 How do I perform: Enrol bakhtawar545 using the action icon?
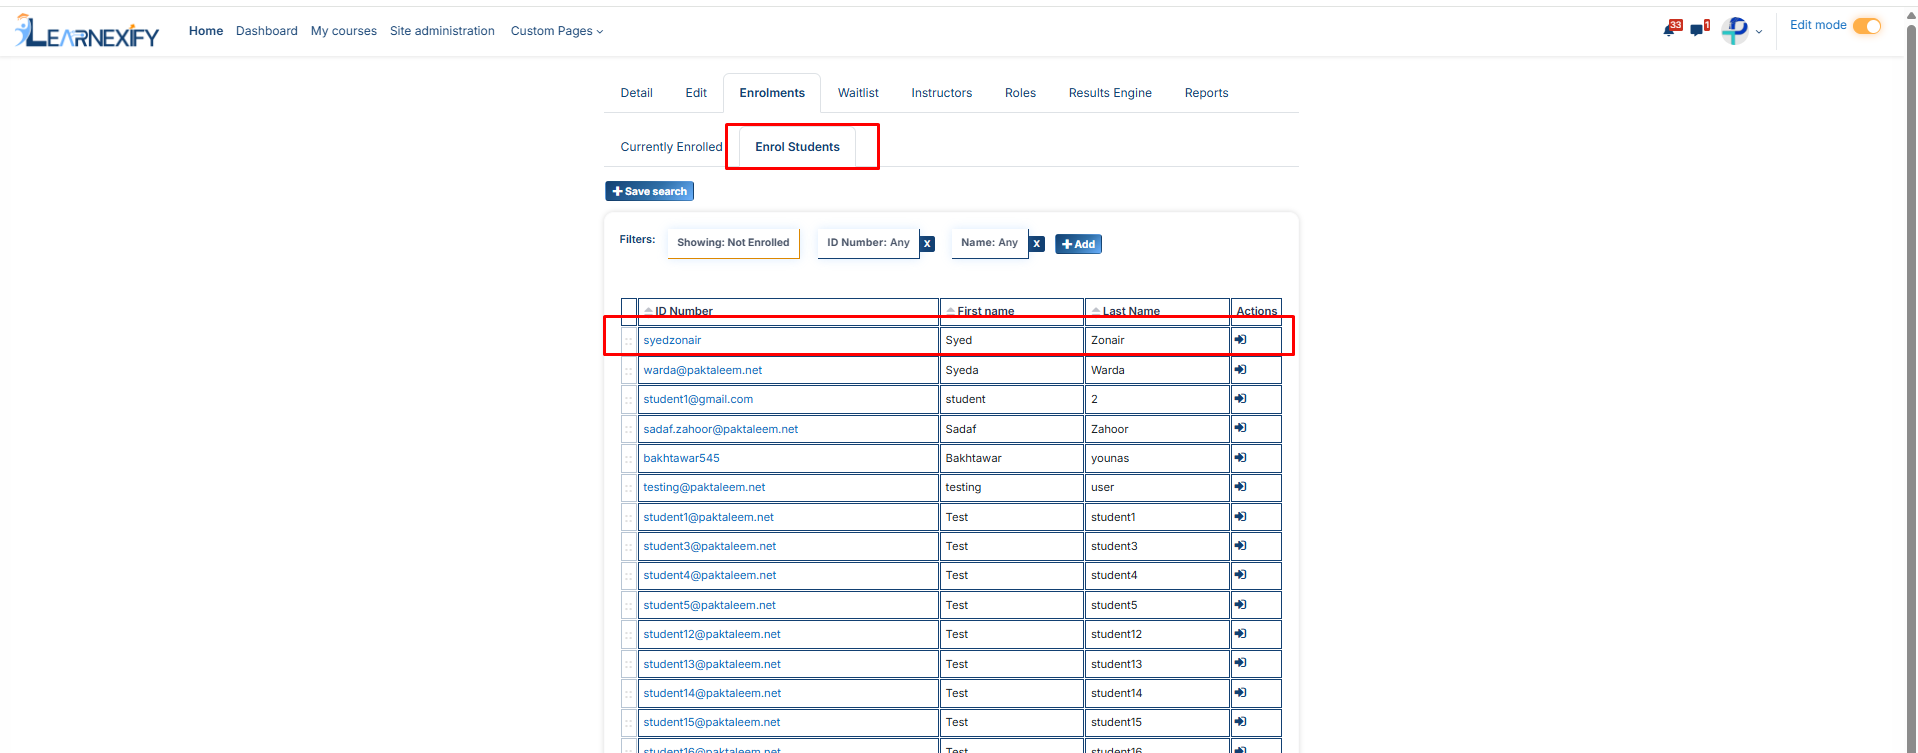1240,458
